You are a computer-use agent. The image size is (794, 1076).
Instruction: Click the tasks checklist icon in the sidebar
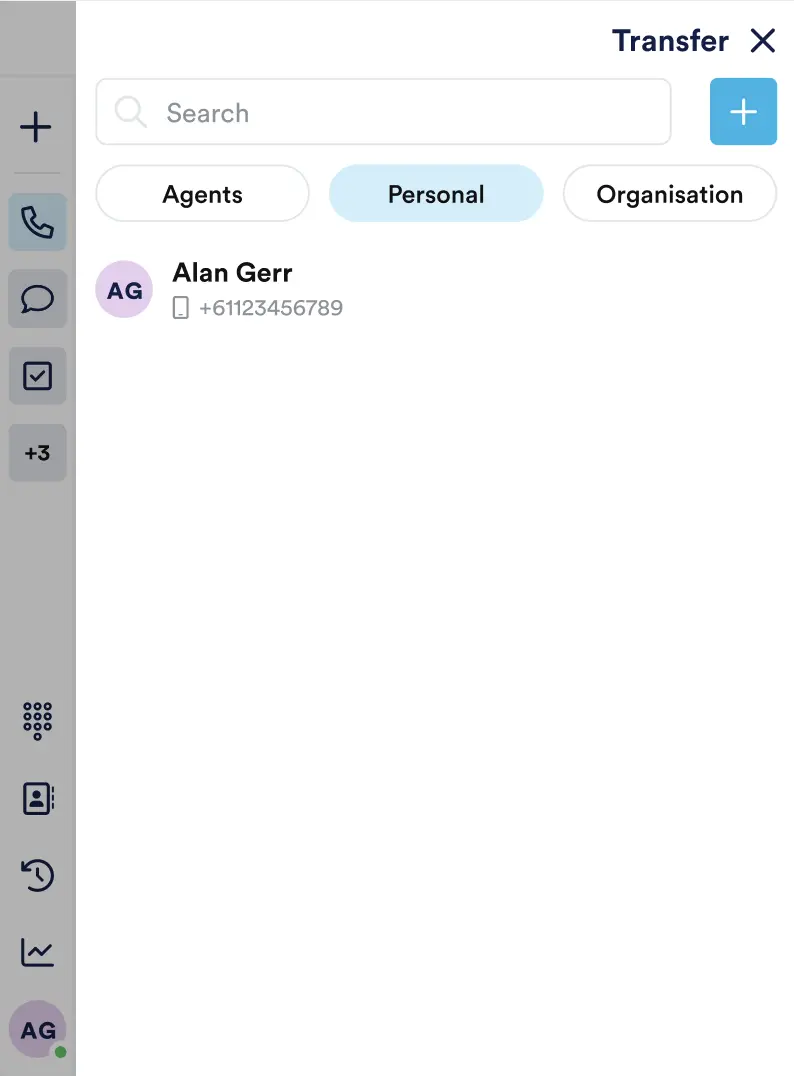pyautogui.click(x=37, y=375)
